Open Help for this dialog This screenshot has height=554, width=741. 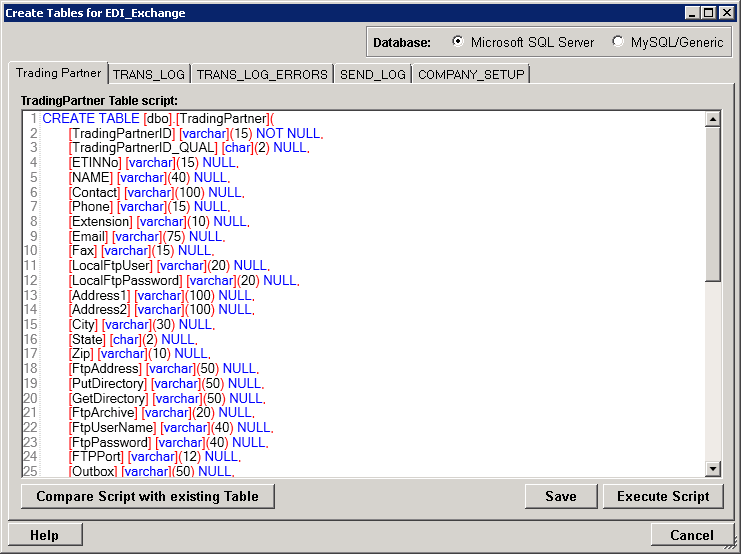pos(44,535)
